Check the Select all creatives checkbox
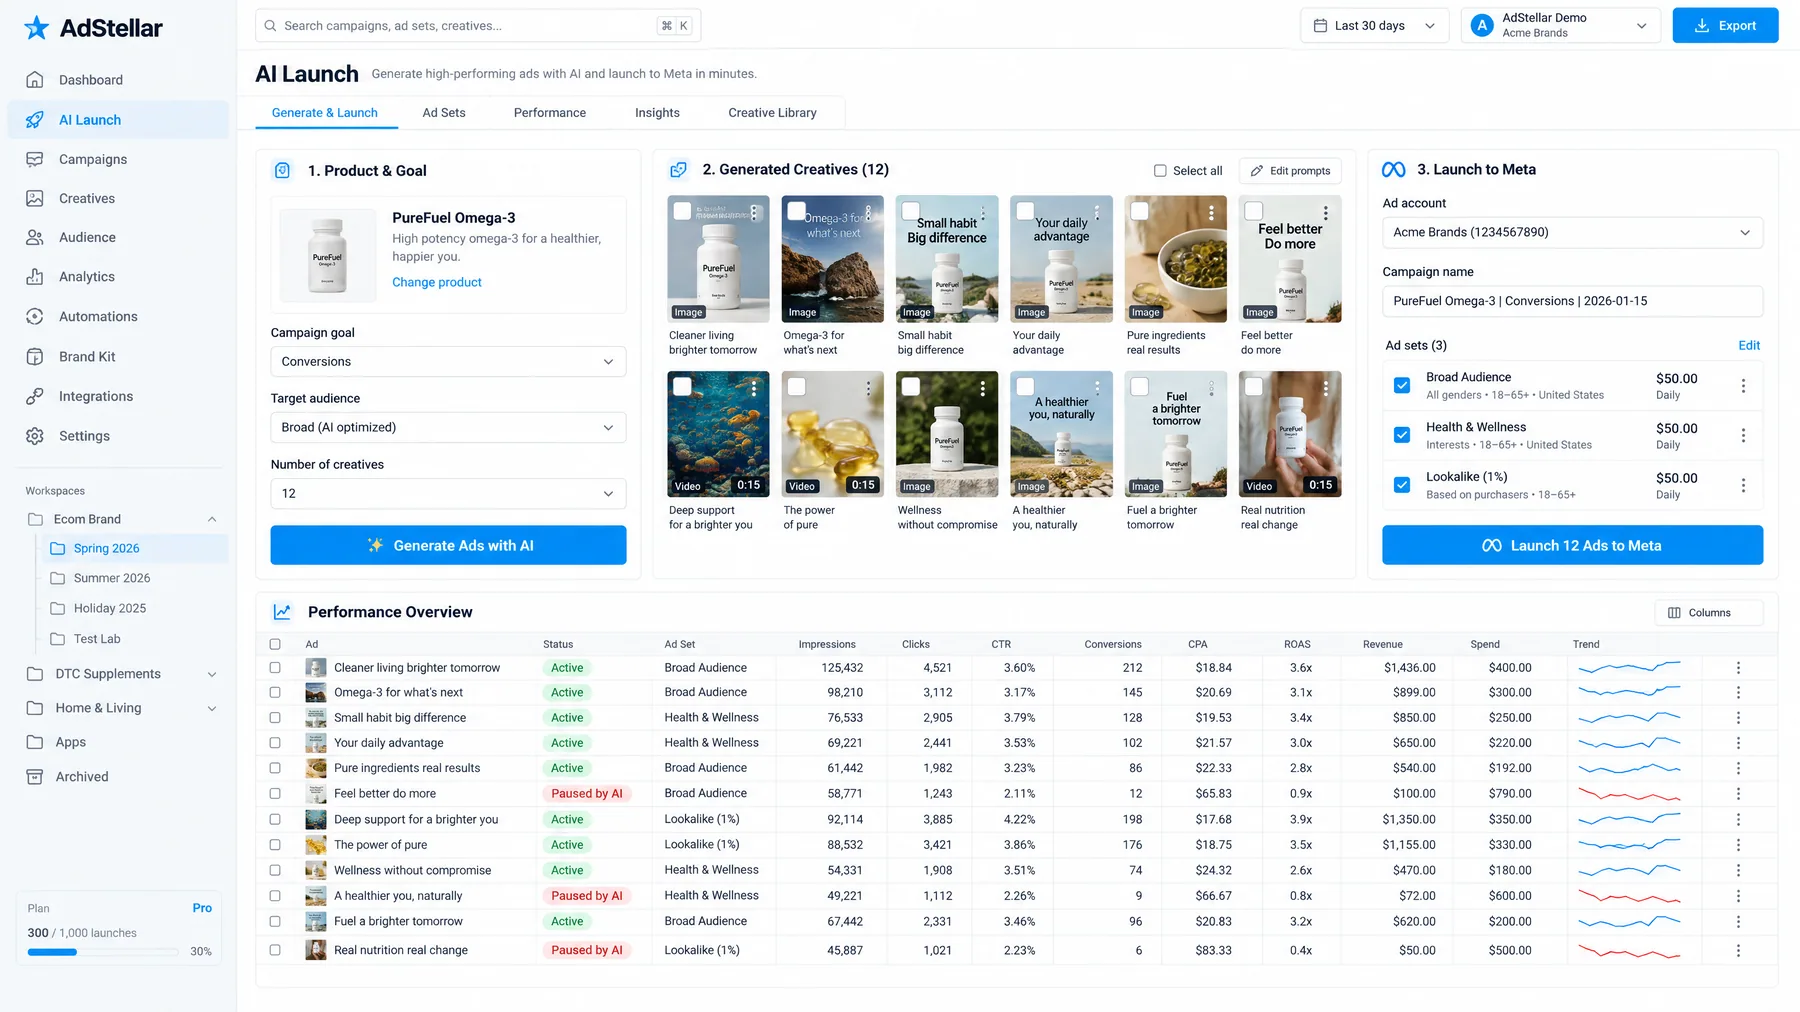 [1160, 171]
